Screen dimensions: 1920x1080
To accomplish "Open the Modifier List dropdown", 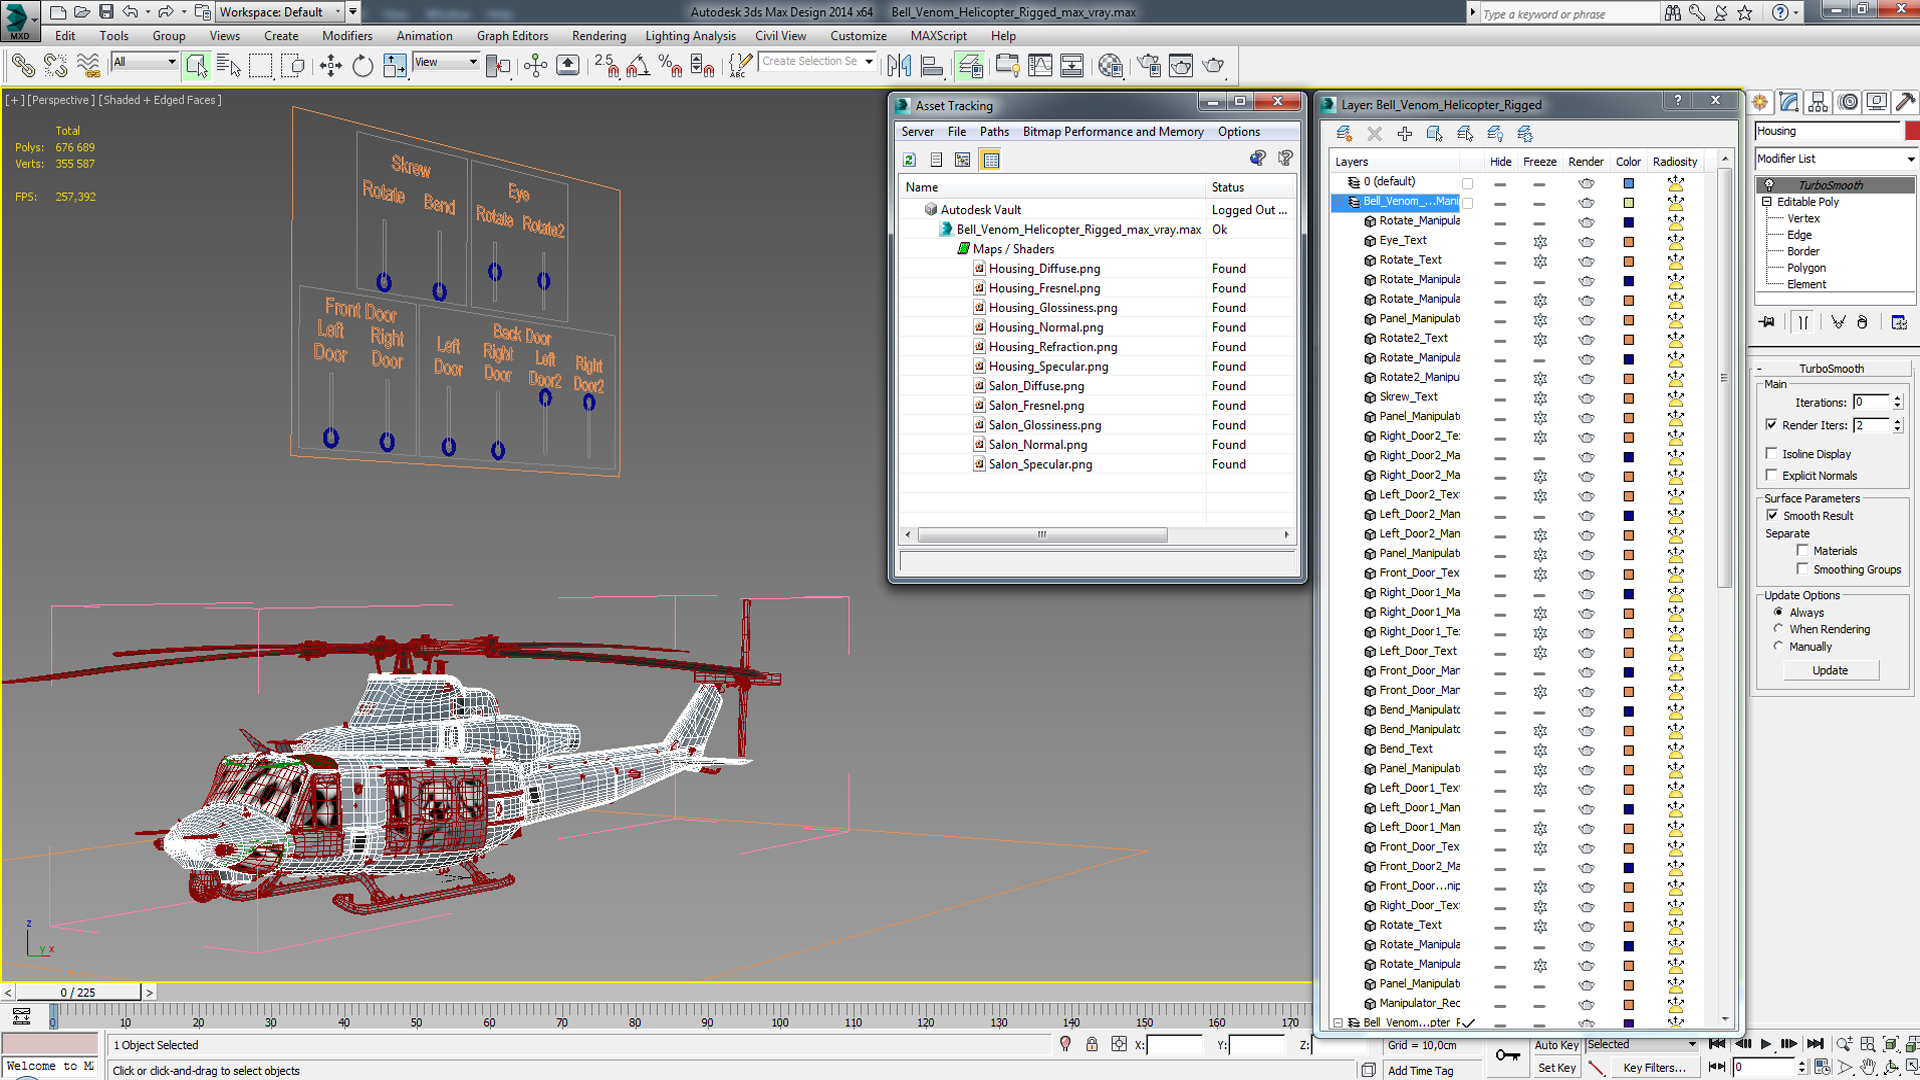I will coord(1836,159).
